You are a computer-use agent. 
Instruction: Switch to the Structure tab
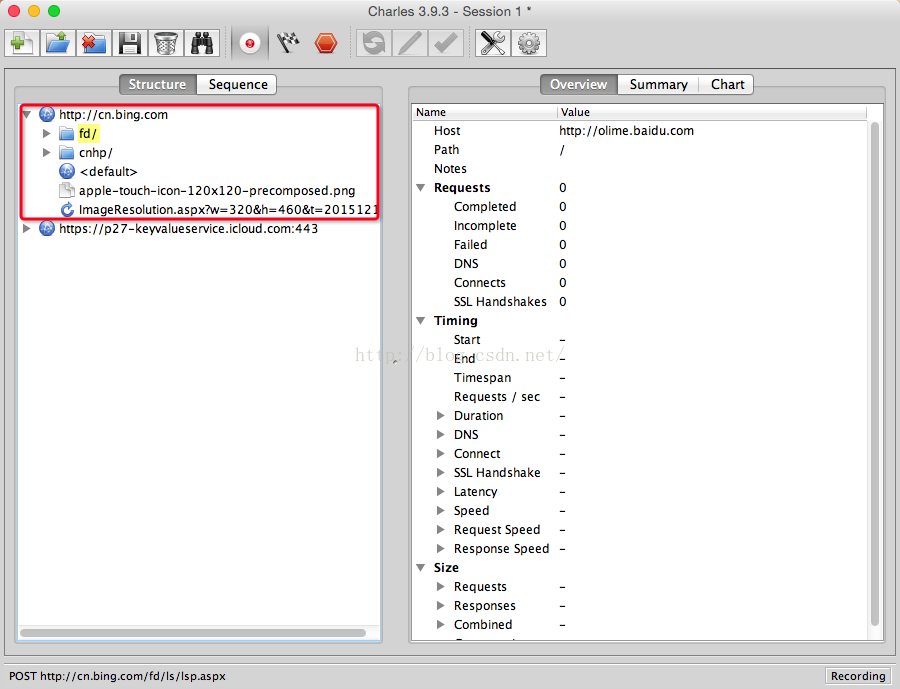pos(158,84)
